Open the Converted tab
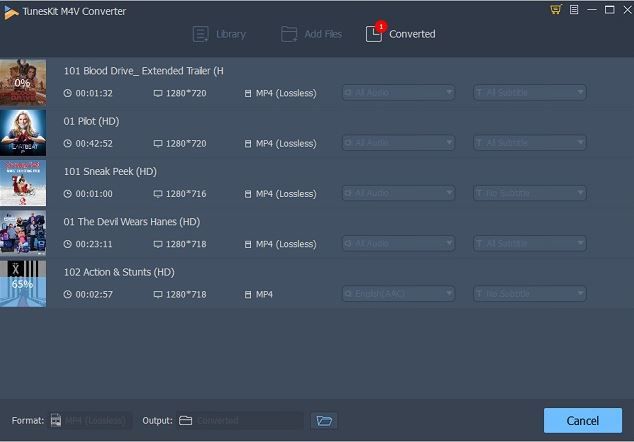634x442 pixels. pyautogui.click(x=400, y=34)
